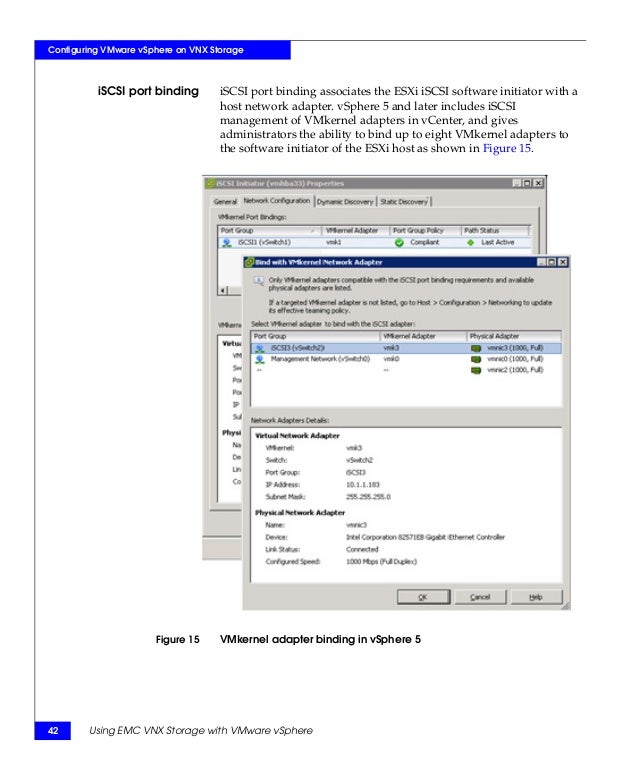Select the vmk1 cell in Port Bindings list

(334, 242)
